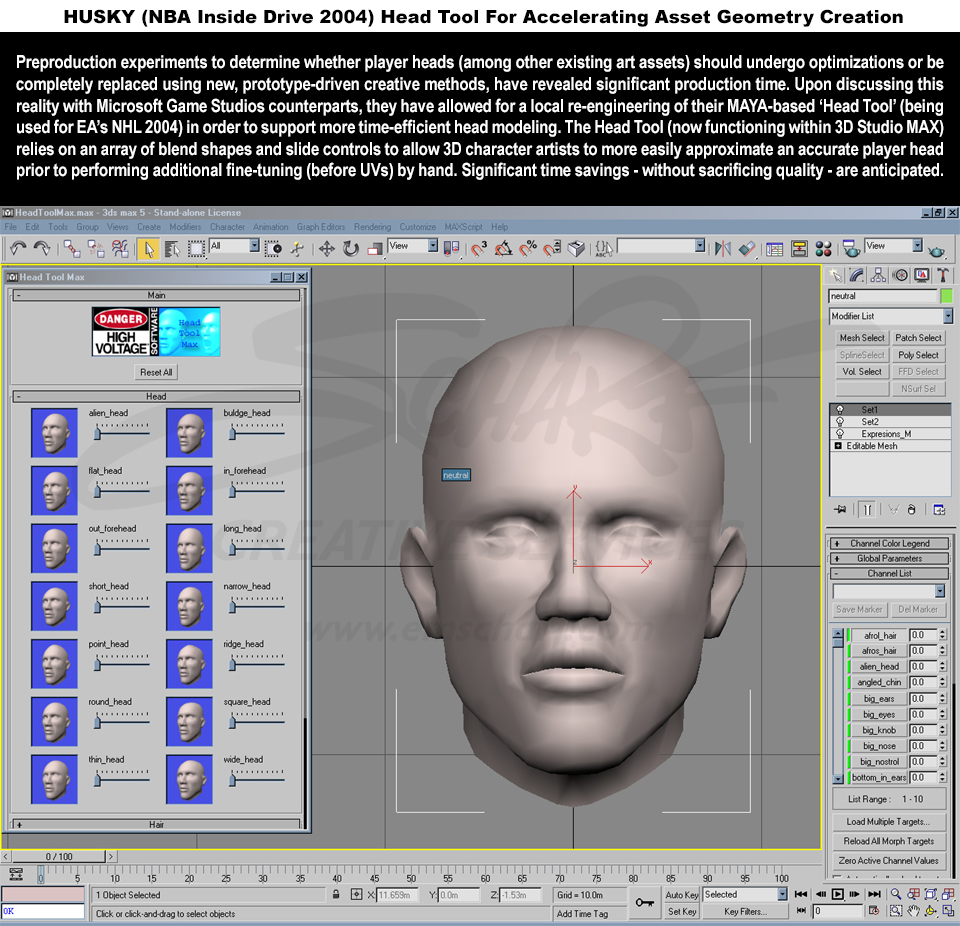Activate the Select and Link tool
The width and height of the screenshot is (960, 926).
tap(72, 249)
